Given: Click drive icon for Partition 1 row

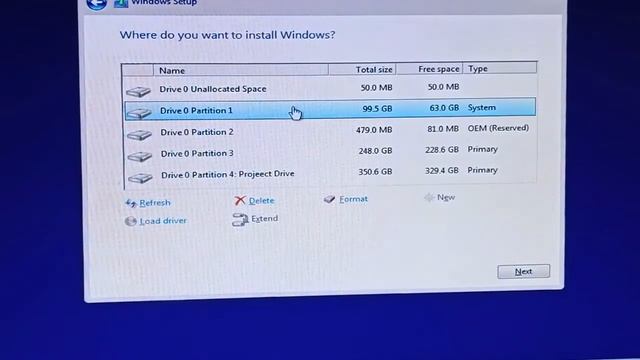Looking at the screenshot, I should click(139, 113).
